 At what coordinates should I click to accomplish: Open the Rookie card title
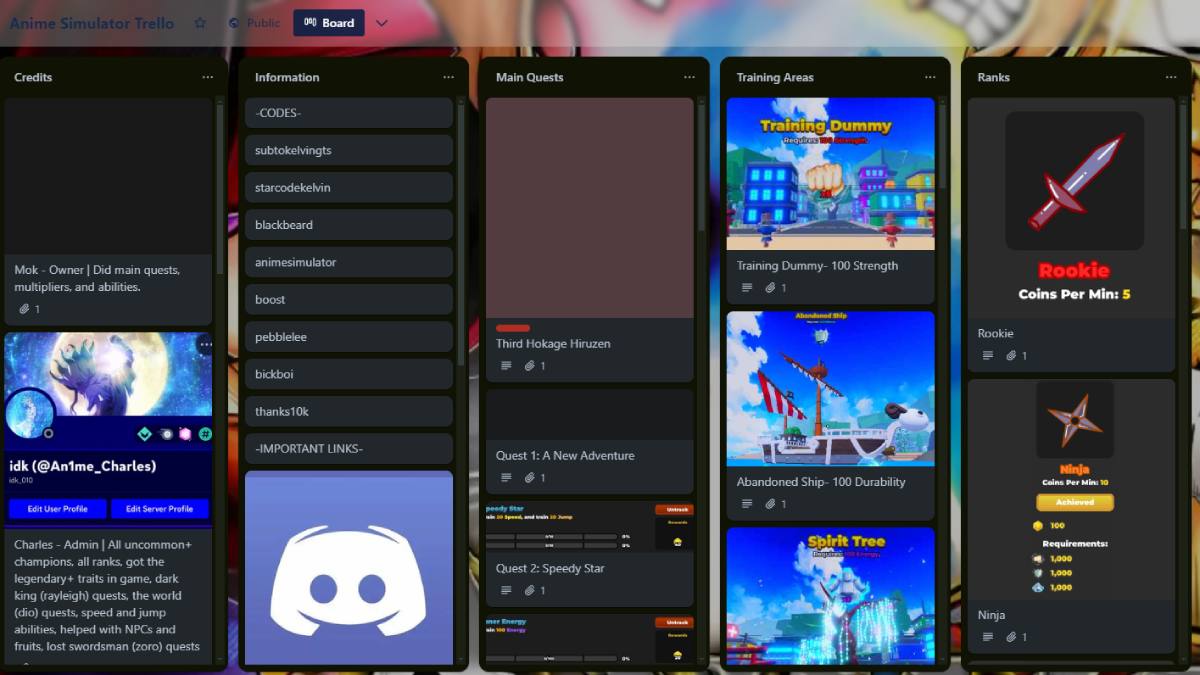(995, 334)
